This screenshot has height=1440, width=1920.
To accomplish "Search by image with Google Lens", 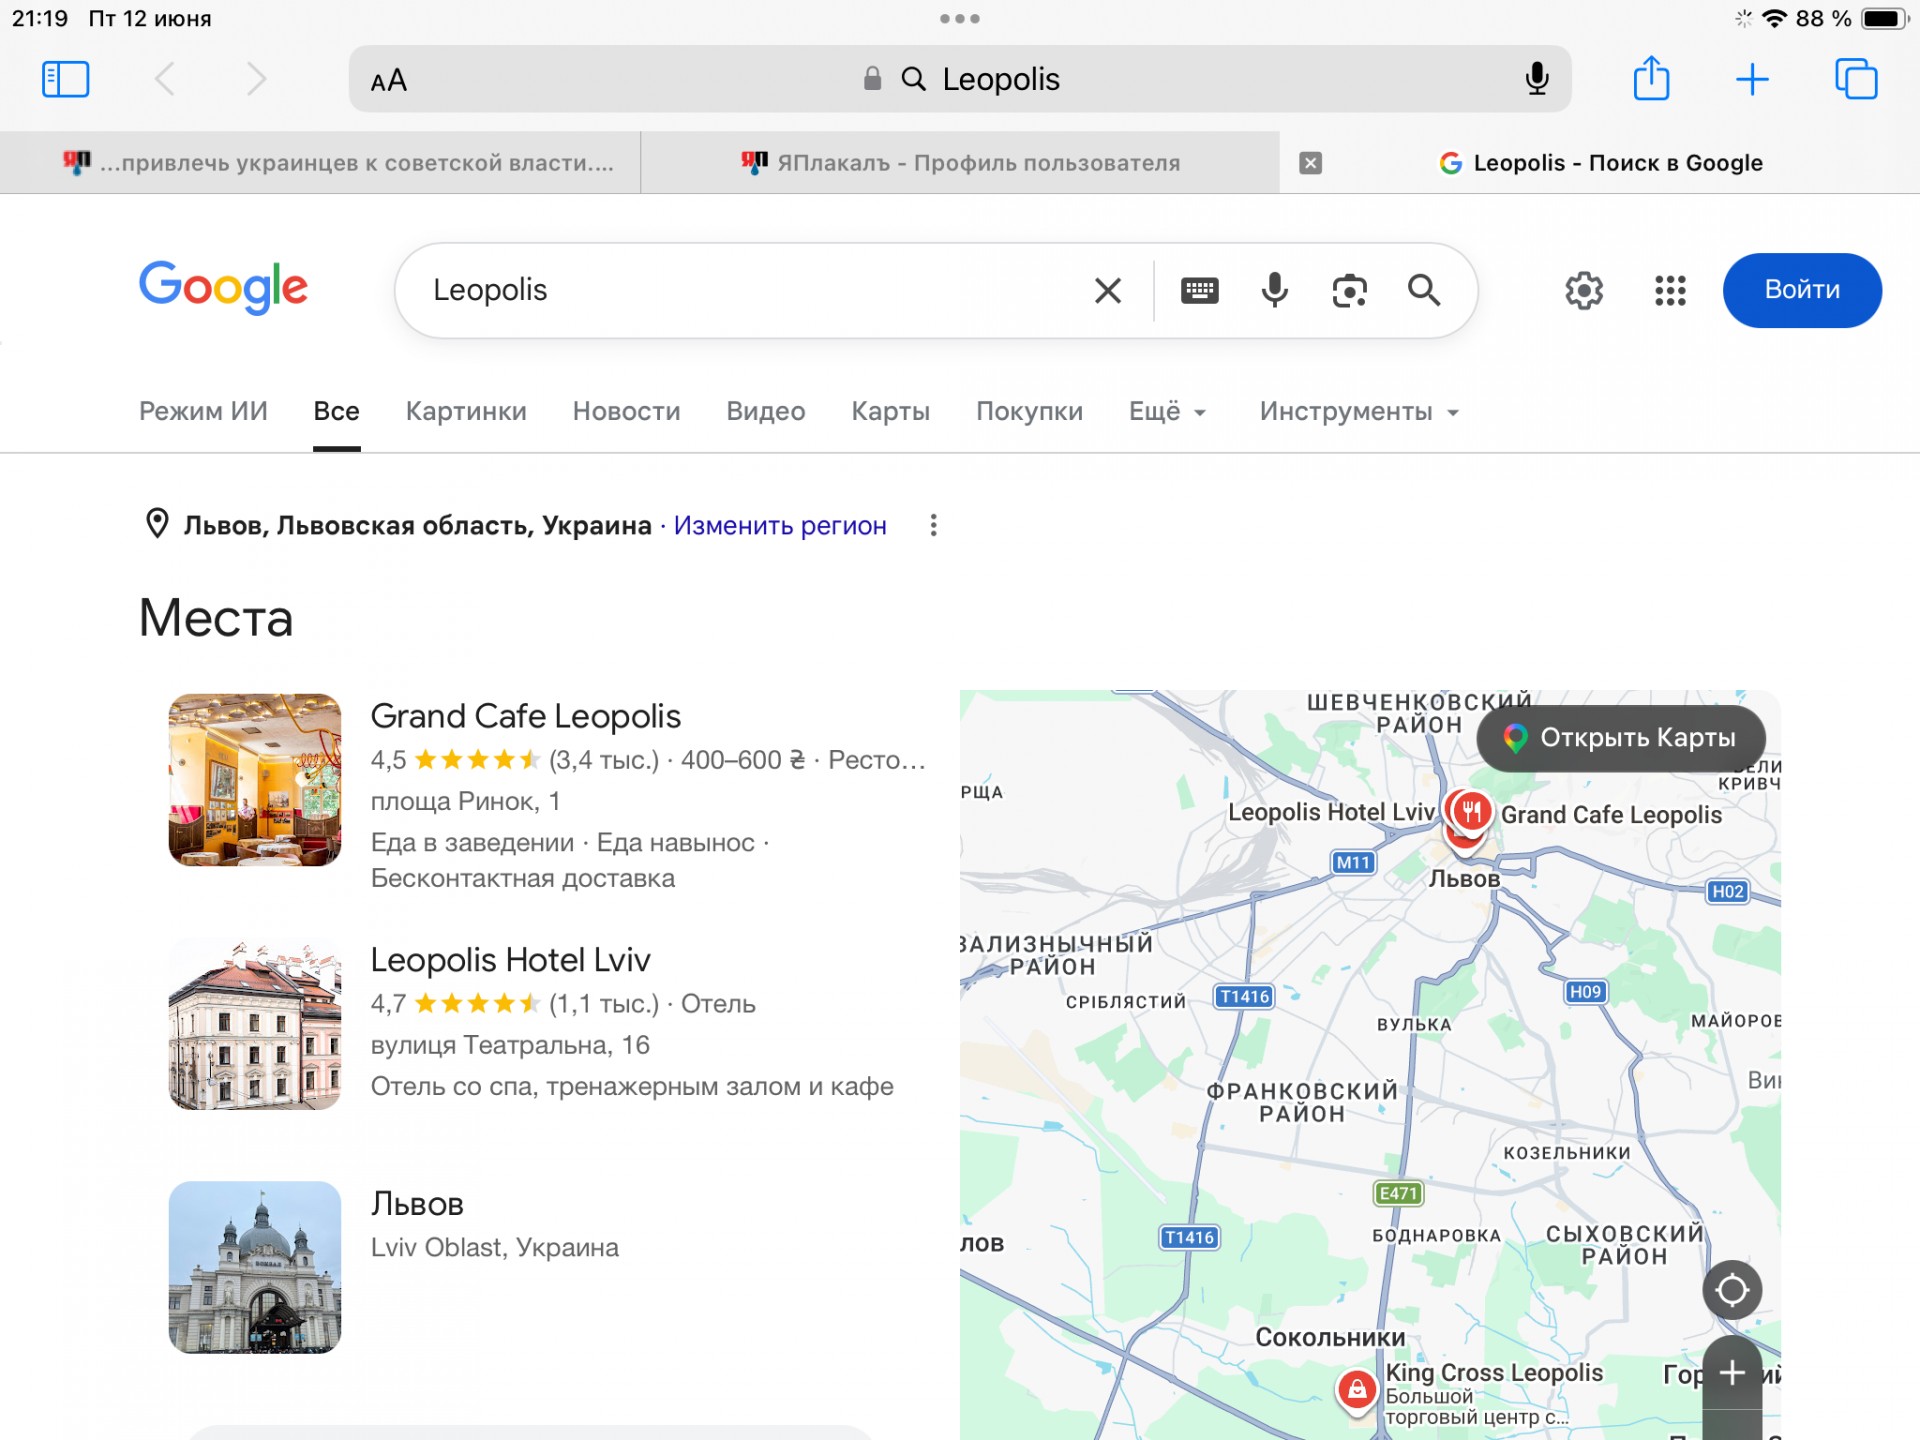I will (x=1349, y=290).
